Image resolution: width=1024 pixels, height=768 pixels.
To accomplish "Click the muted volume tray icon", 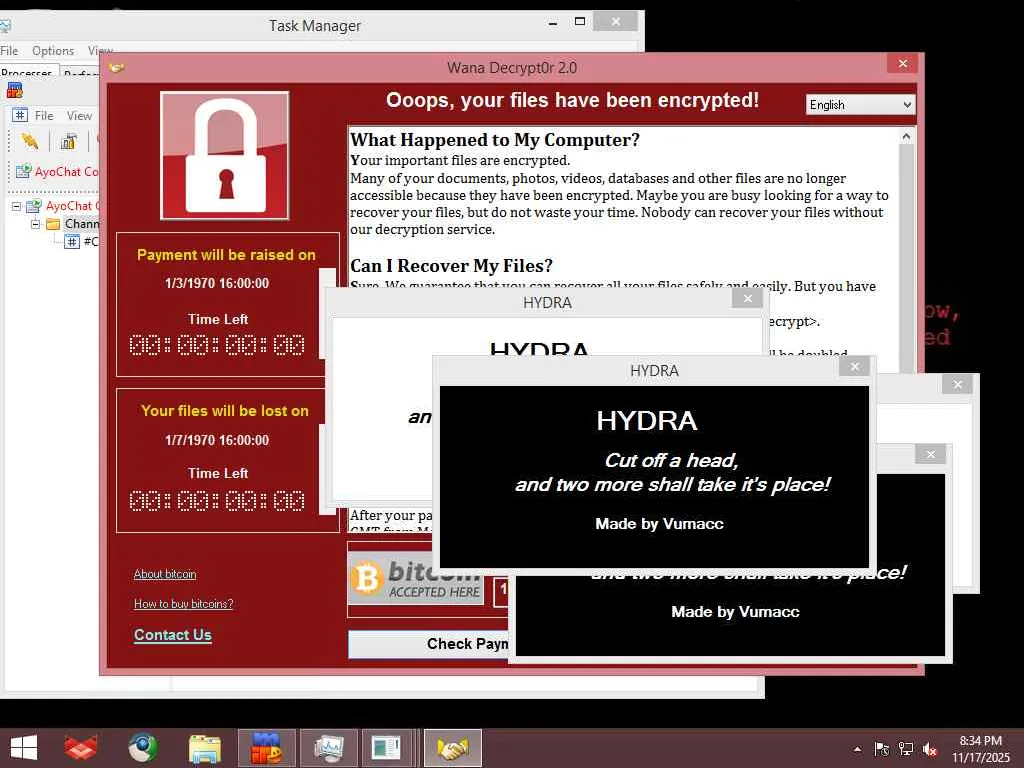I will click(x=930, y=750).
